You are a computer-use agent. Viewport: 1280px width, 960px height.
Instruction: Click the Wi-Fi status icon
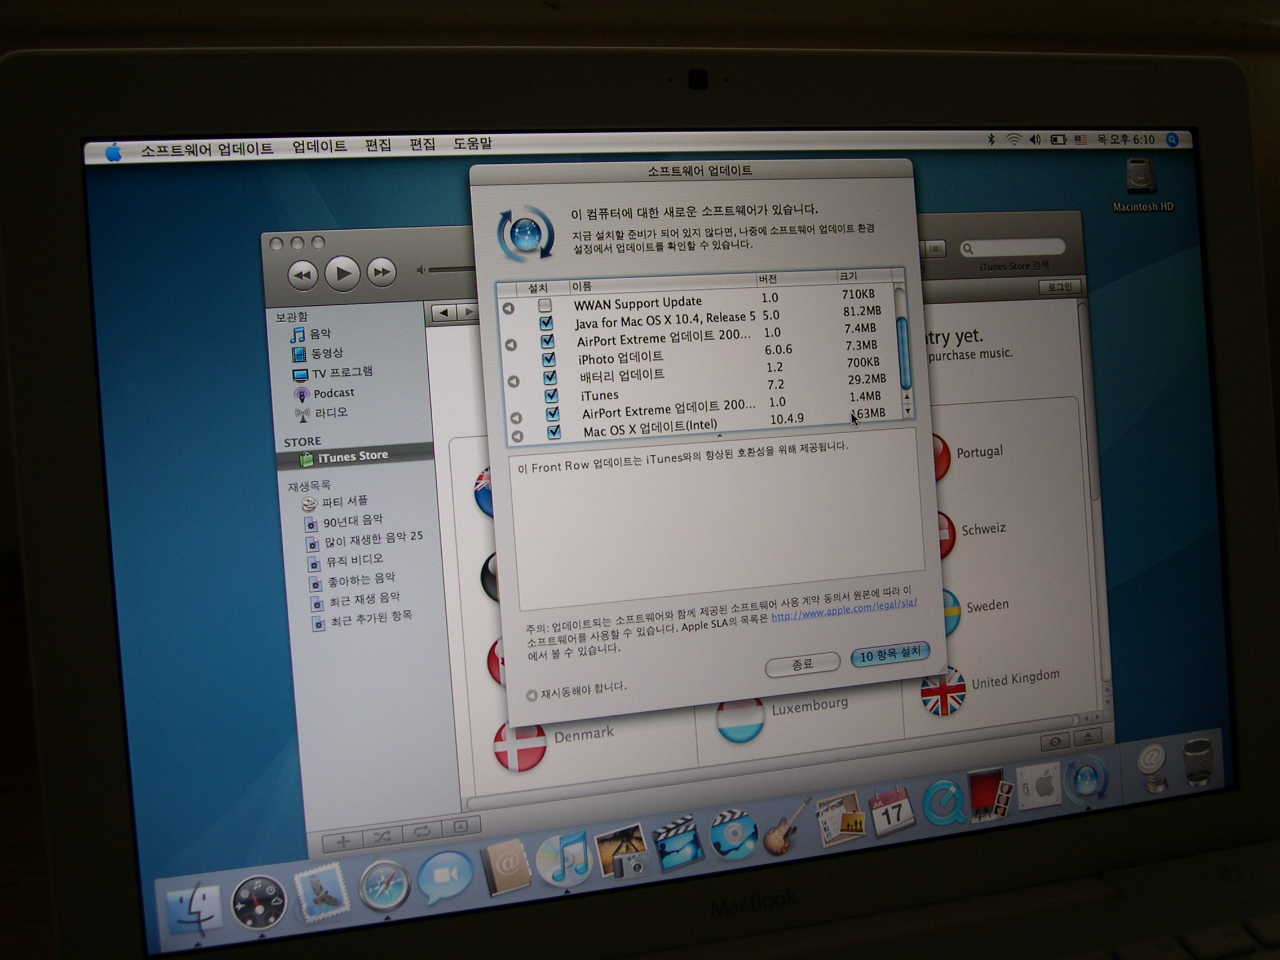(1013, 140)
